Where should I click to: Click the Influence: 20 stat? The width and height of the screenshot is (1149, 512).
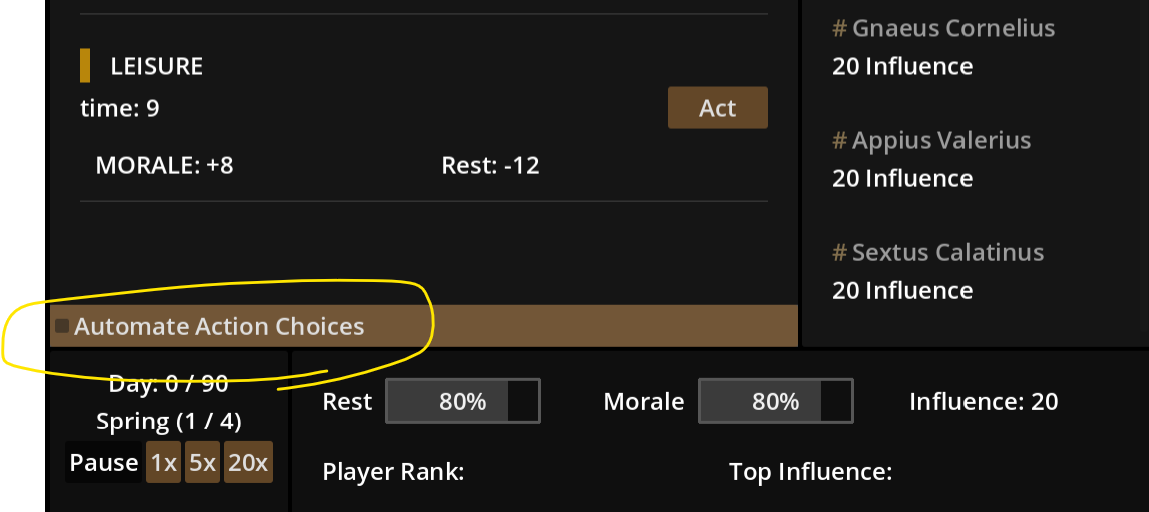click(983, 401)
